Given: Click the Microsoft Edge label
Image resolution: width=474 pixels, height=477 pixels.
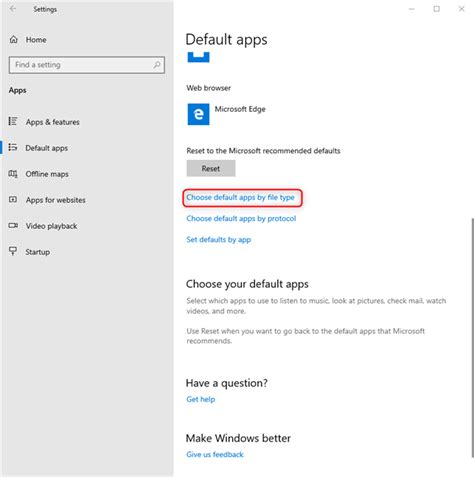Looking at the screenshot, I should pos(240,109).
